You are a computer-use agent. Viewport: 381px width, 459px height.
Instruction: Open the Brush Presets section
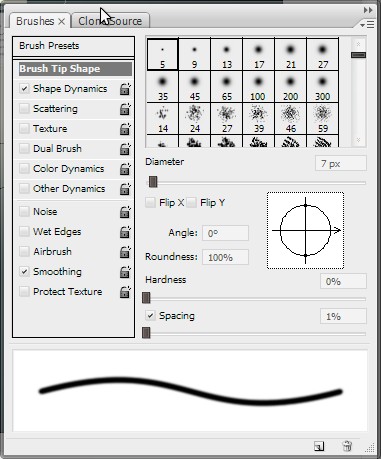pyautogui.click(x=73, y=46)
